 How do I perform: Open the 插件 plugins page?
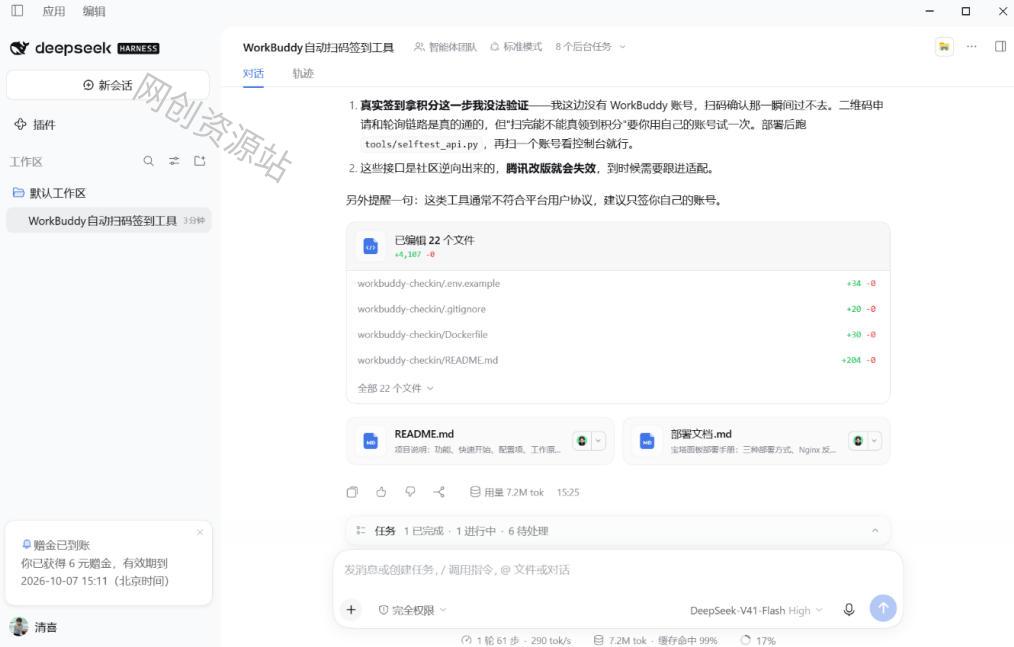click(36, 124)
